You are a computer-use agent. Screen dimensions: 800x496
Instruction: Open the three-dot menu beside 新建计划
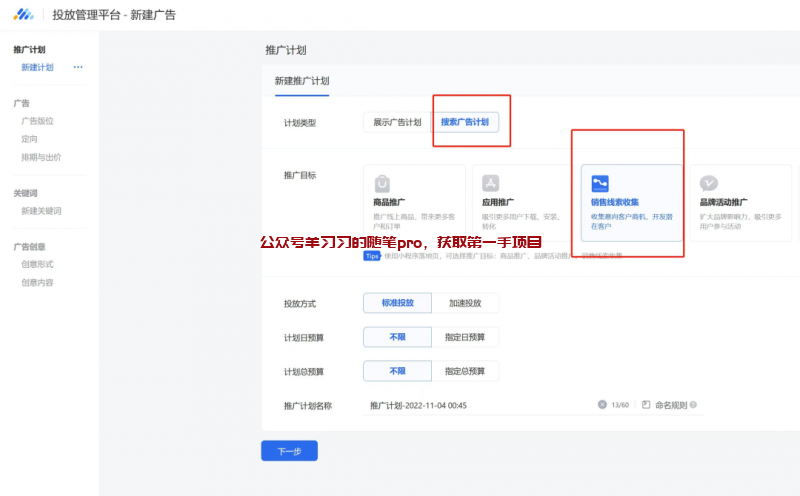point(78,68)
